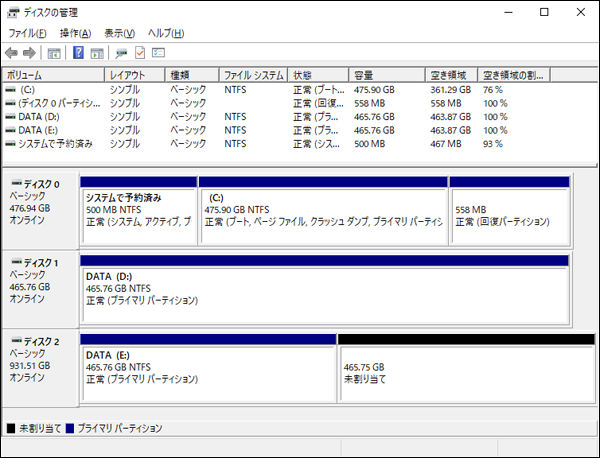Open the 表示(V) menu
Screen dimensions: 600x458
pyautogui.click(x=119, y=33)
